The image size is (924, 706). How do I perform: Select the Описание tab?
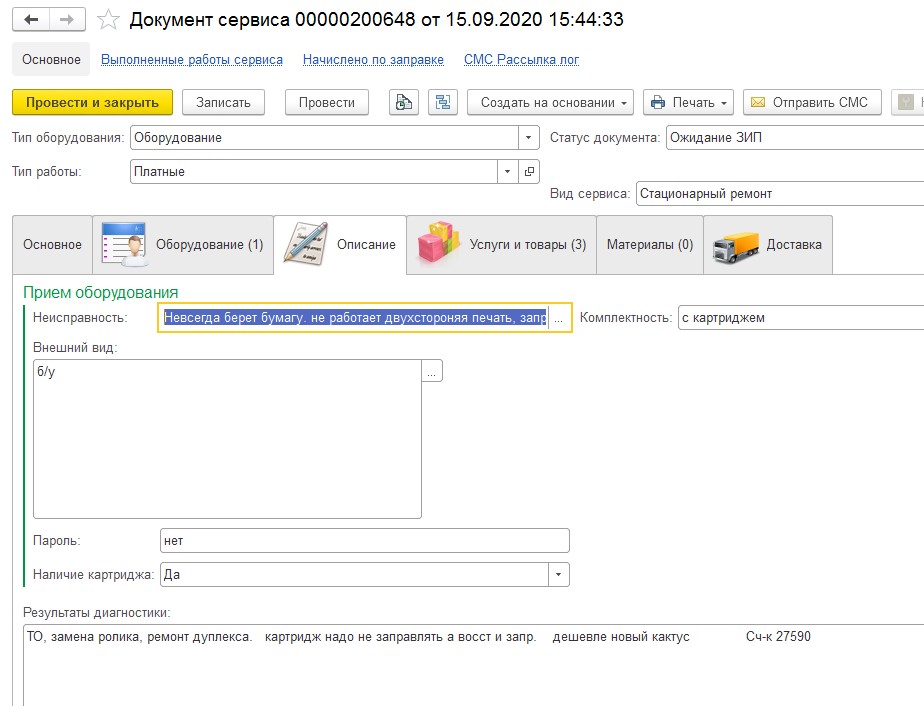[x=340, y=245]
